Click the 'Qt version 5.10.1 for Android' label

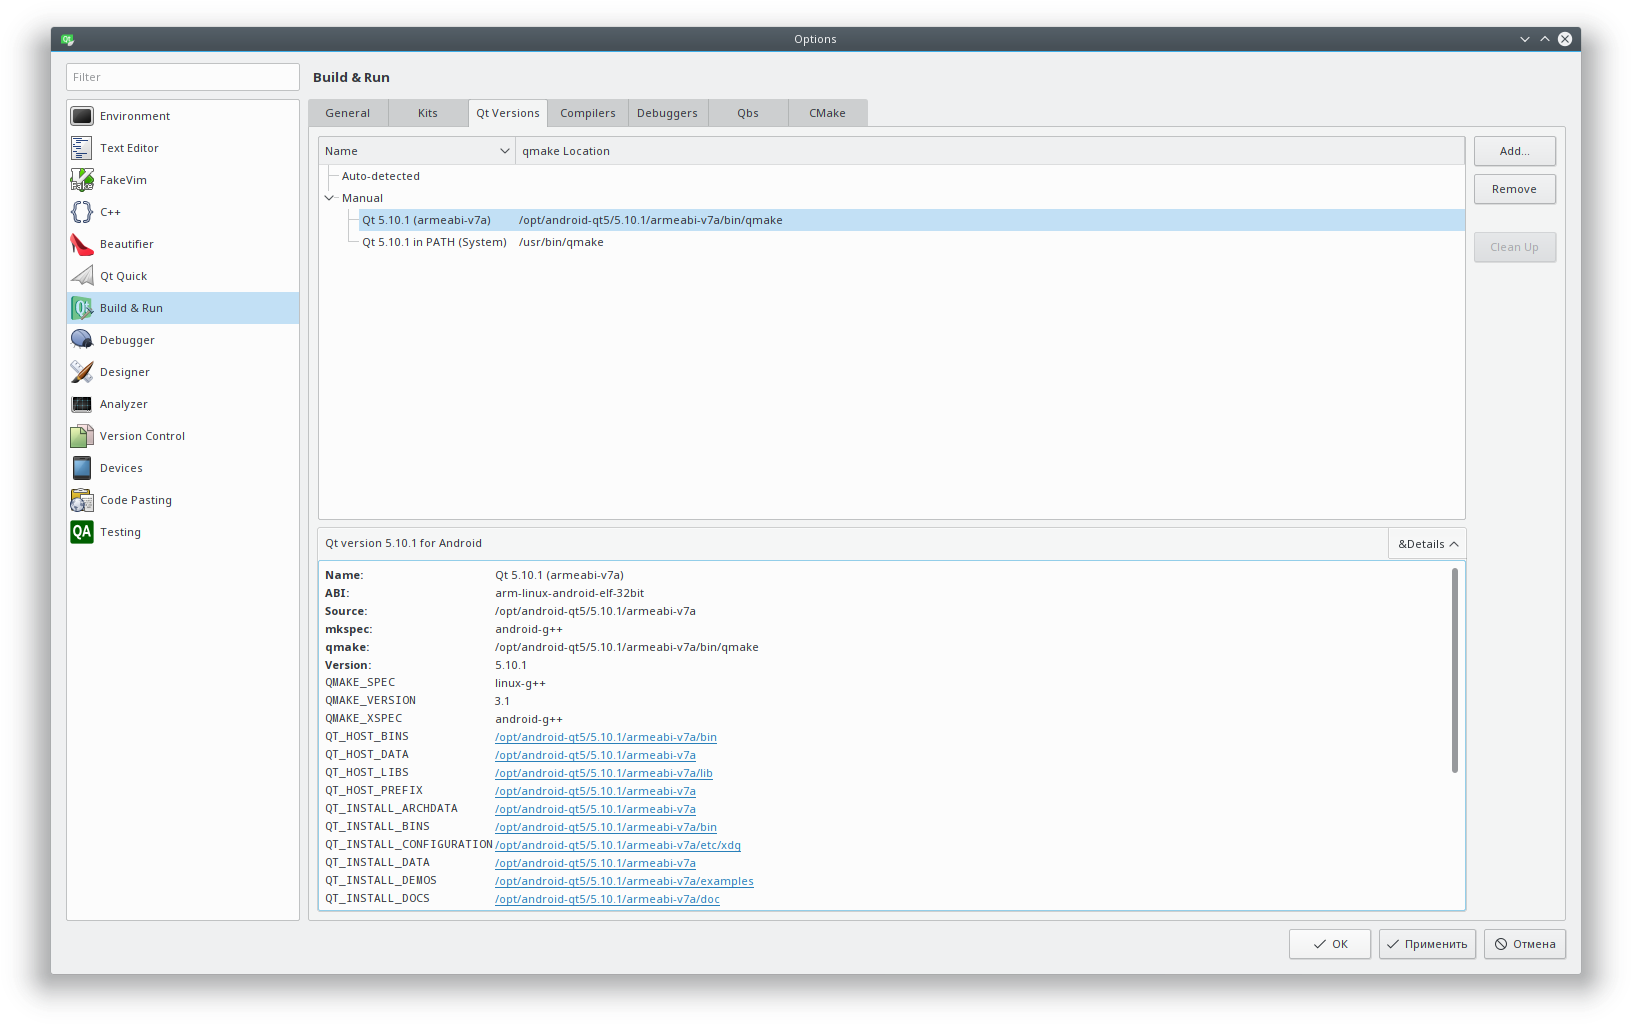(403, 543)
